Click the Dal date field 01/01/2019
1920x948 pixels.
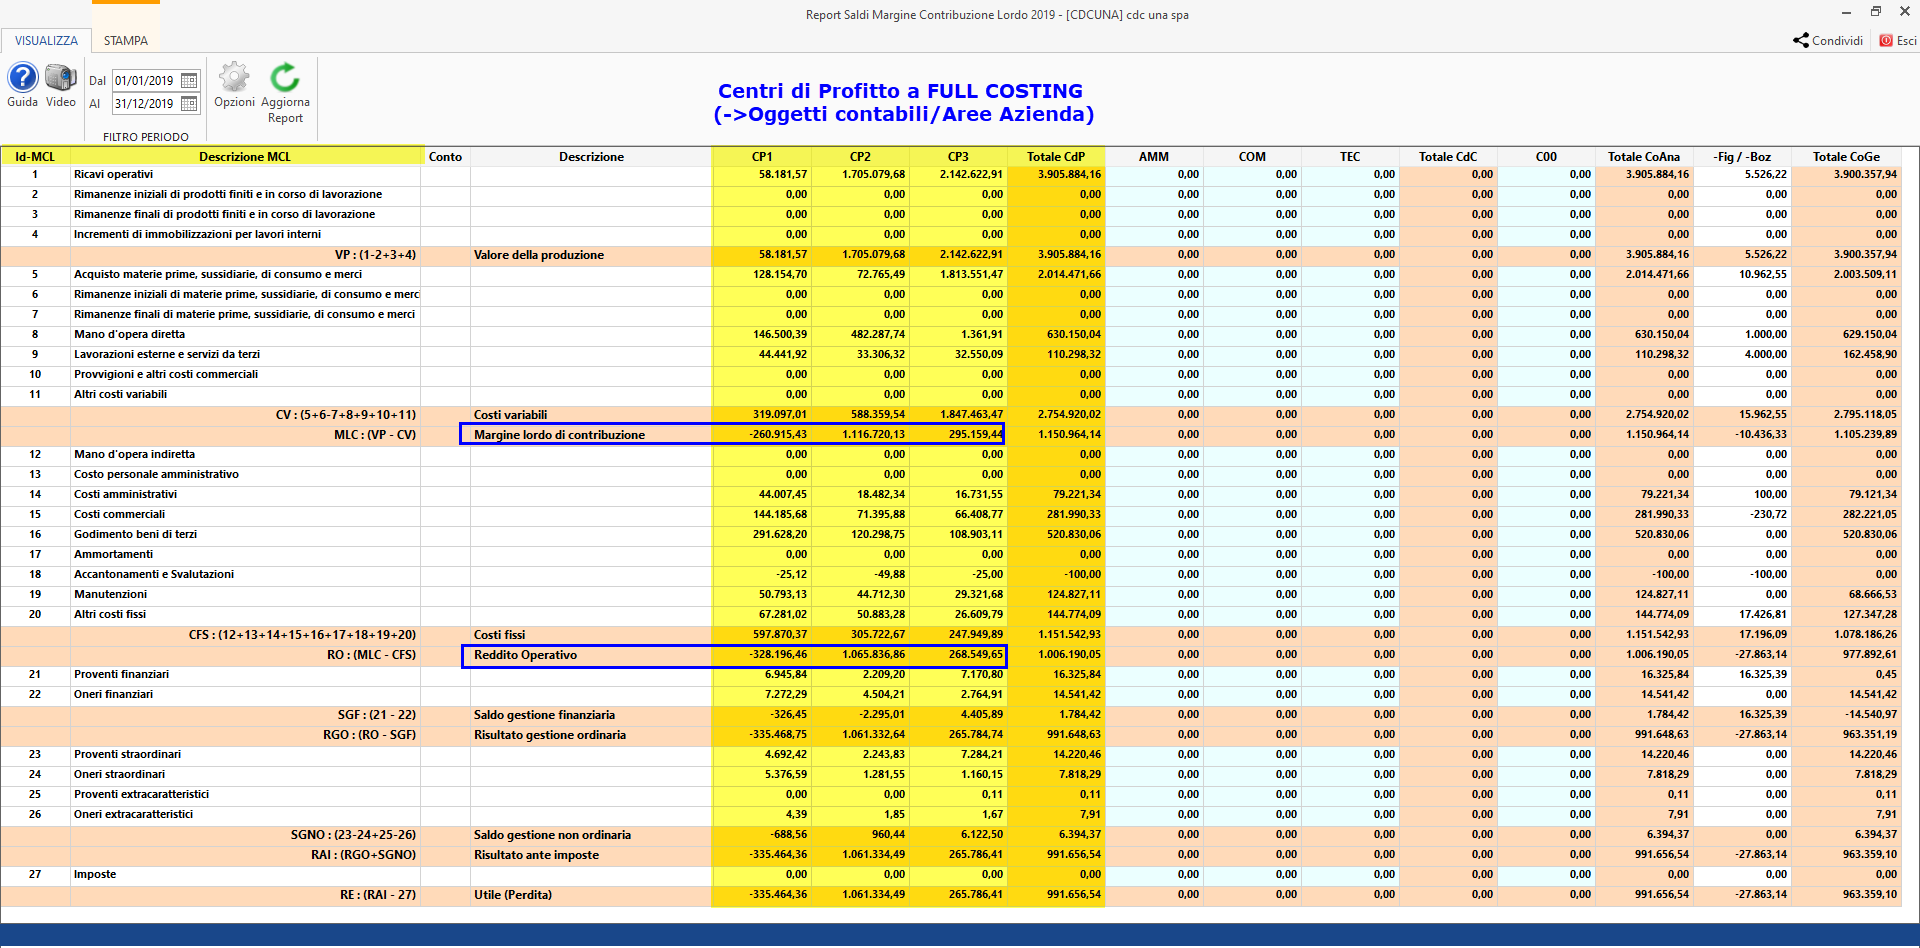[x=145, y=81]
